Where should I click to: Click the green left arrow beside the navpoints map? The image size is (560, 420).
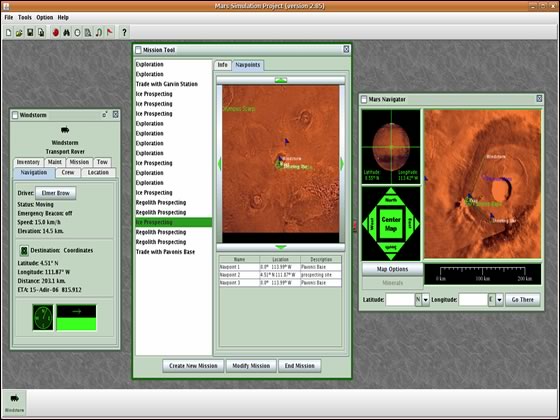219,164
